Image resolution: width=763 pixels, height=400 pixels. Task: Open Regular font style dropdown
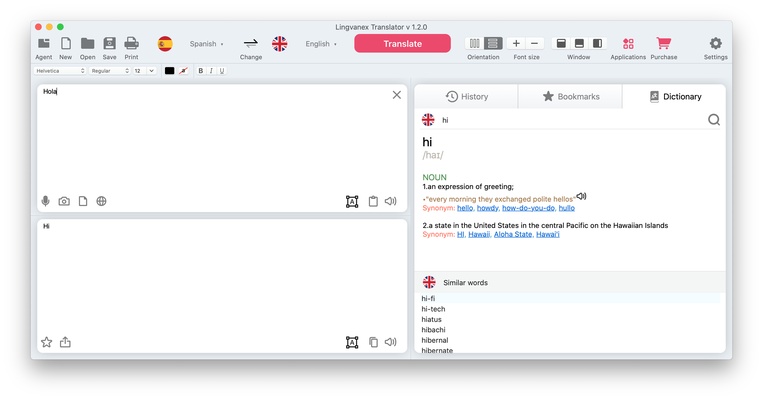(109, 71)
